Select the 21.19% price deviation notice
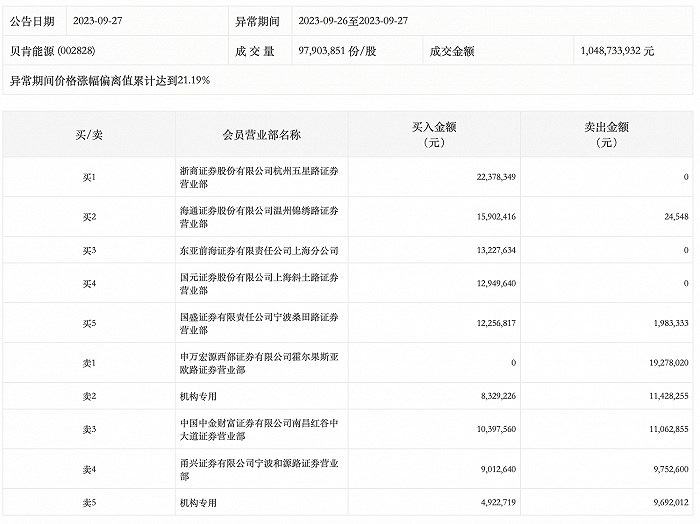The width and height of the screenshot is (700, 524). coord(110,81)
